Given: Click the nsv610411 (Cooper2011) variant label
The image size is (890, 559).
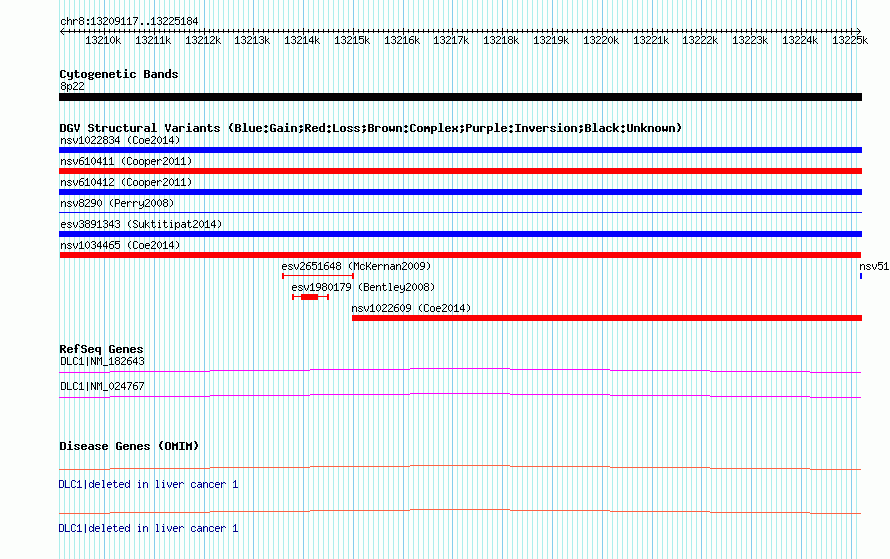Looking at the screenshot, I should (126, 161).
